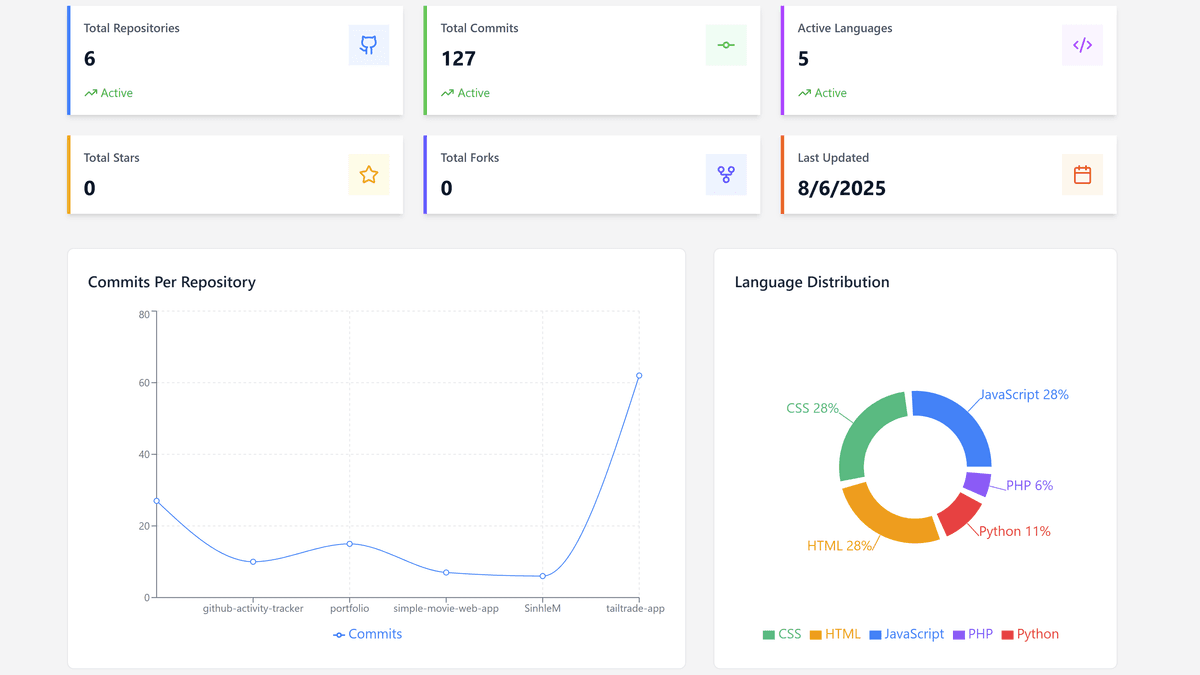This screenshot has height=675, width=1200.
Task: Select the tailtrade-app data point on line chart
Action: coord(641,377)
